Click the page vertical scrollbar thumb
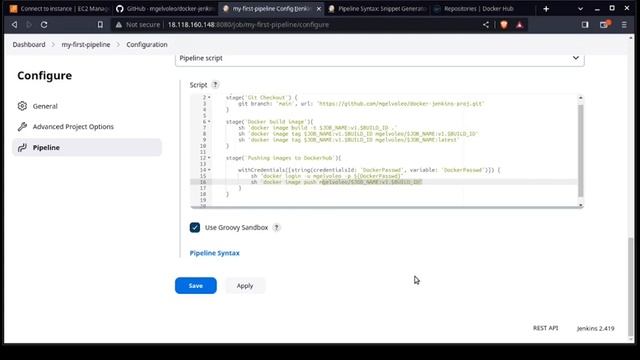Screen dimensions: 640x360 point(631,286)
